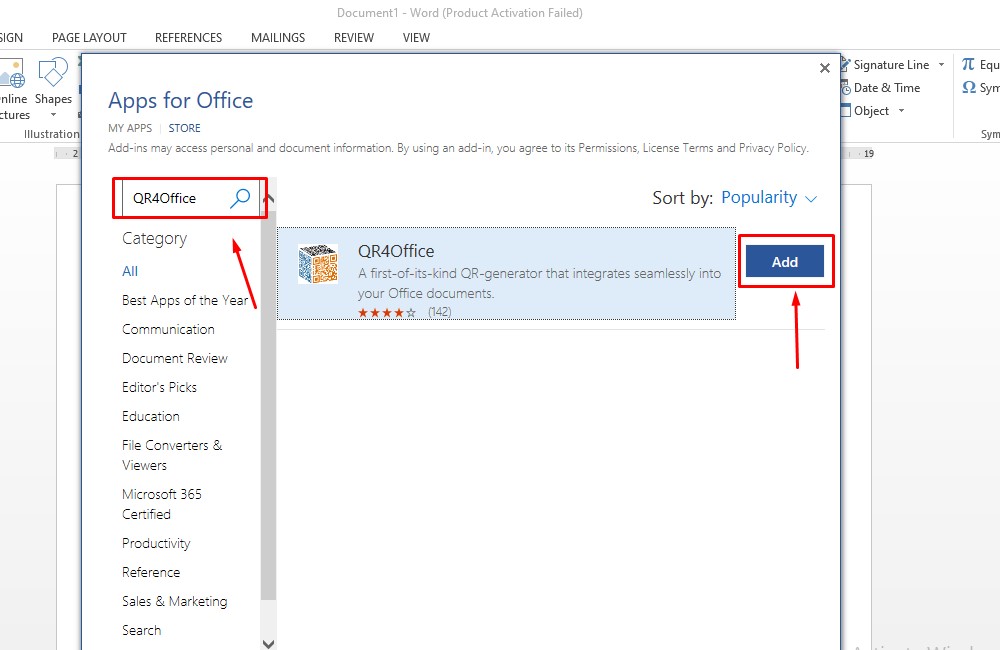1000x650 pixels.
Task: Click the star rating of QR4Office
Action: pos(390,311)
